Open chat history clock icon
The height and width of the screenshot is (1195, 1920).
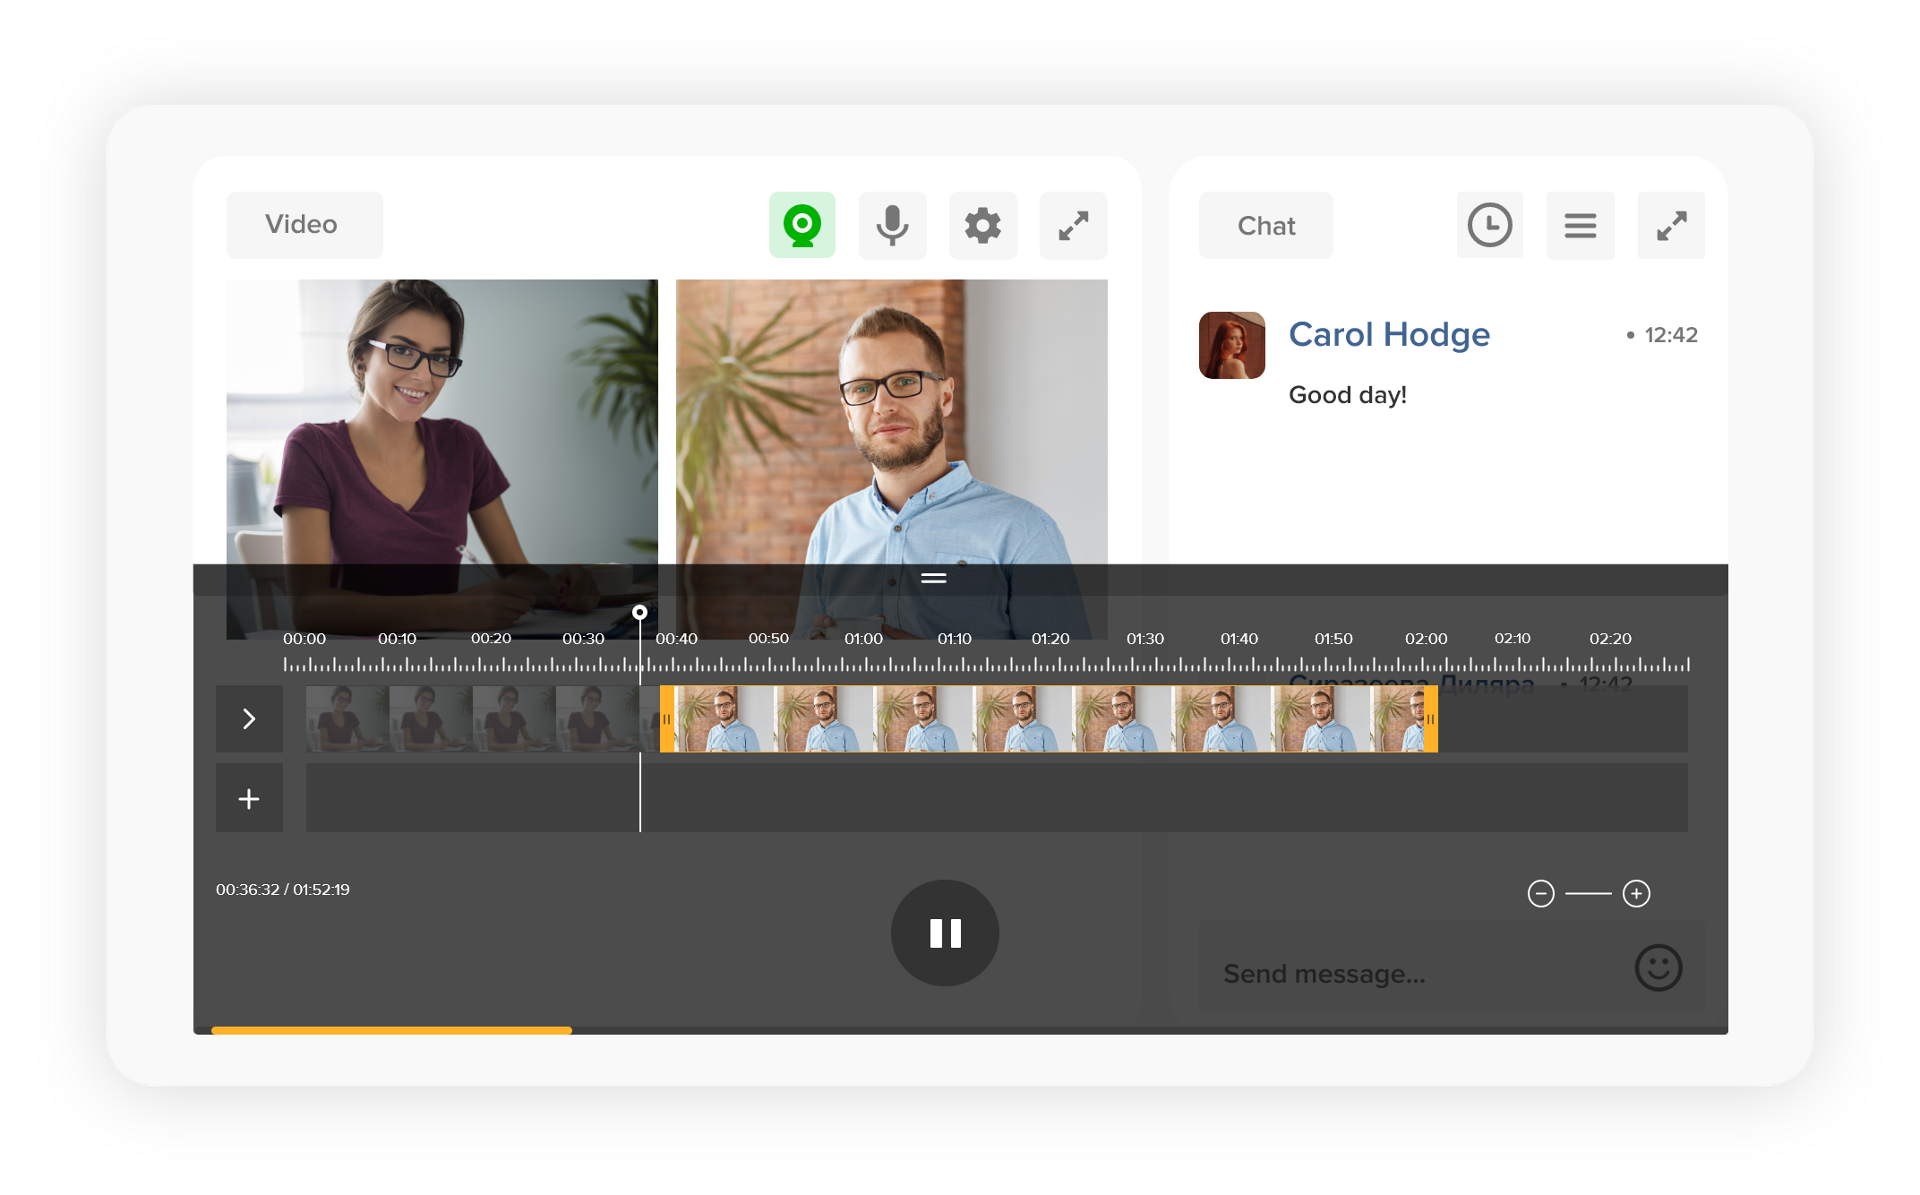(1489, 225)
